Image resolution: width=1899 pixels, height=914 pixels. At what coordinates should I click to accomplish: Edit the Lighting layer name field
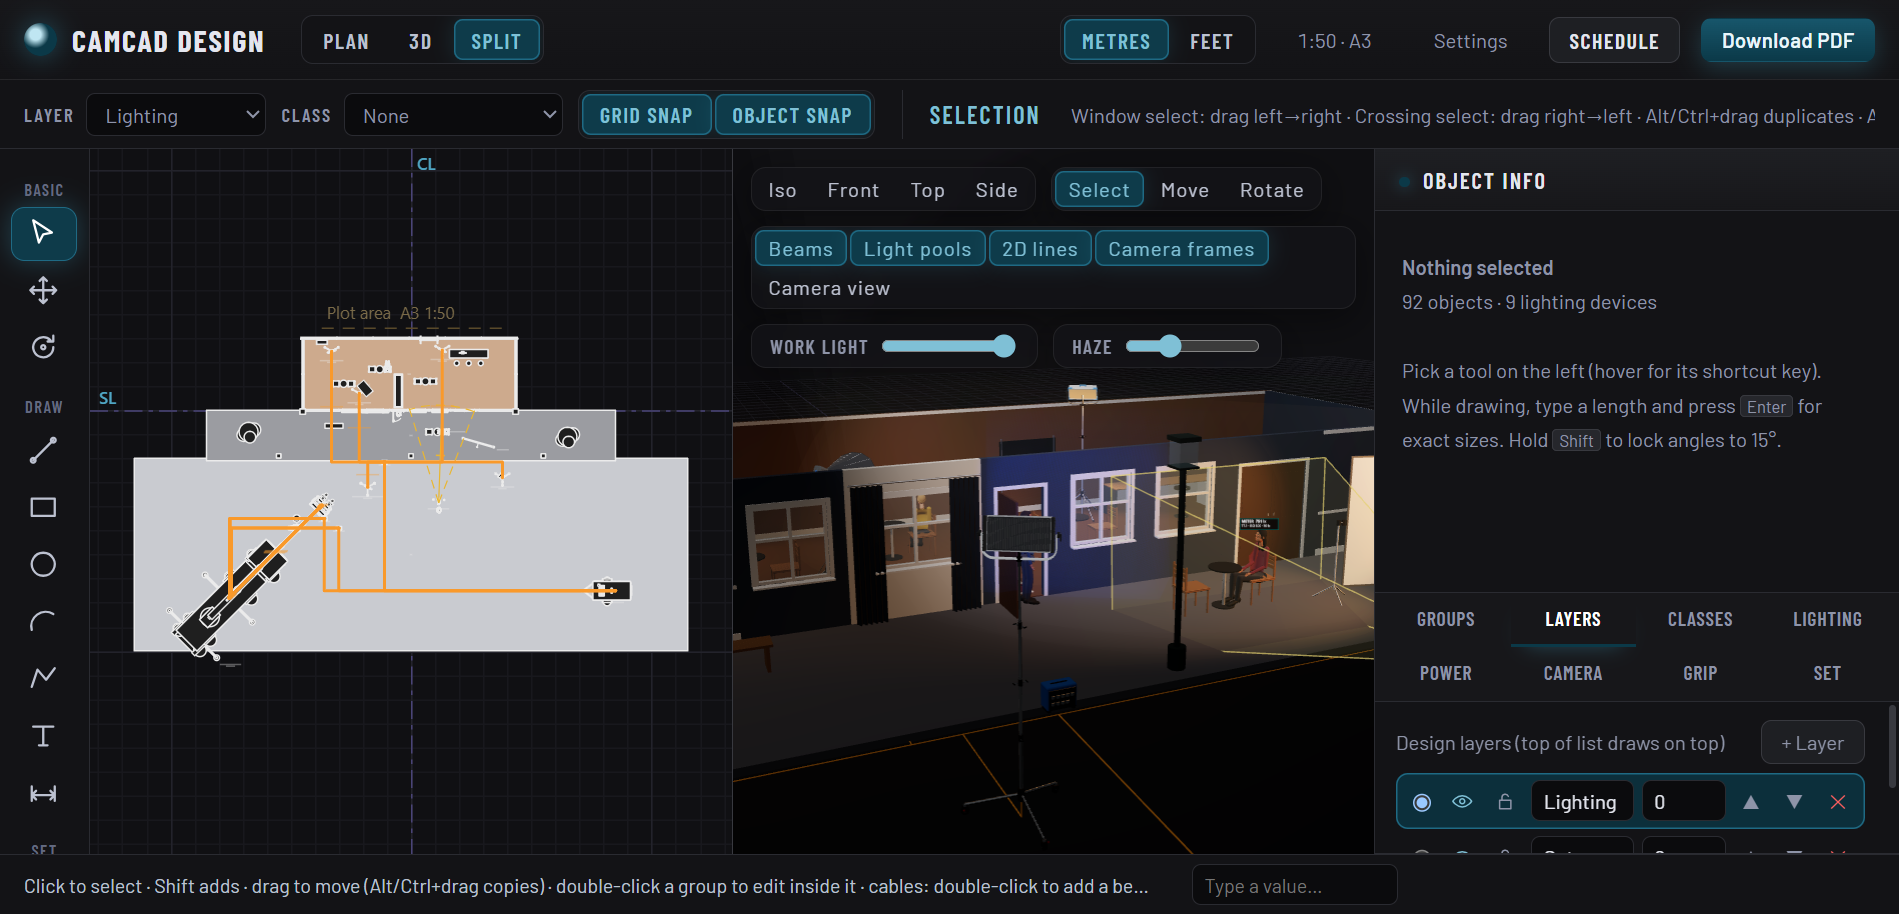pyautogui.click(x=1582, y=802)
